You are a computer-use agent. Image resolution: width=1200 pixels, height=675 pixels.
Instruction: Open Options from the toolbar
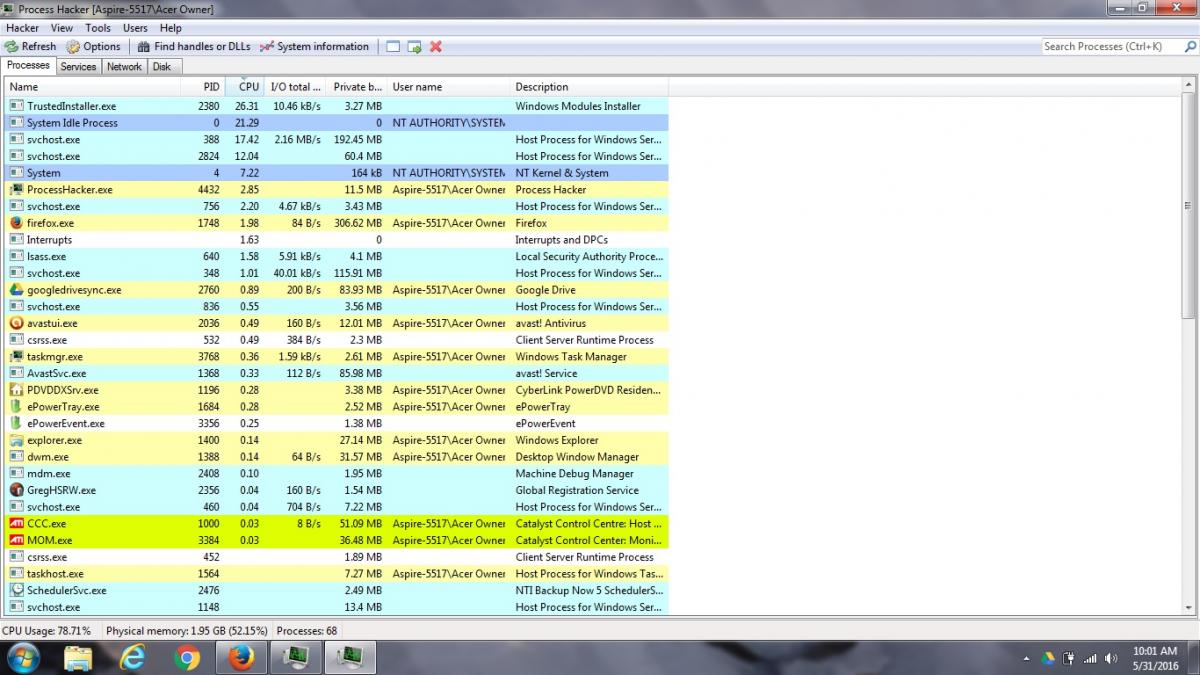point(93,46)
